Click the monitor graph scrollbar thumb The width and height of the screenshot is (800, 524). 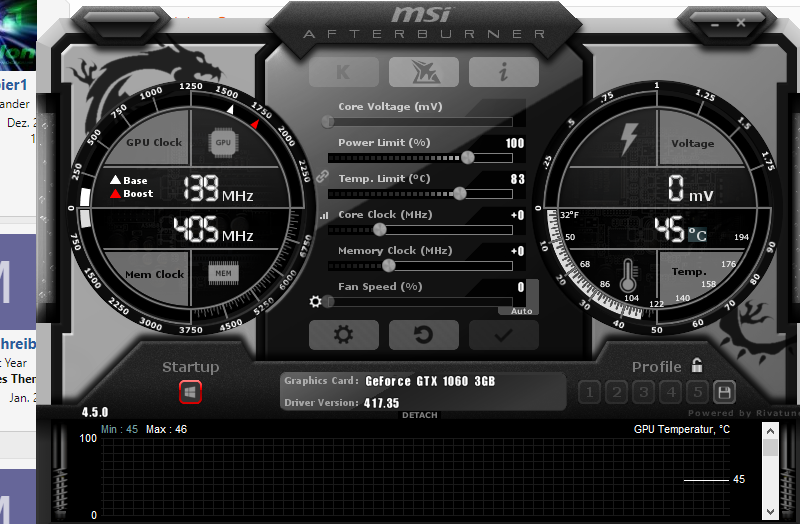coord(770,447)
